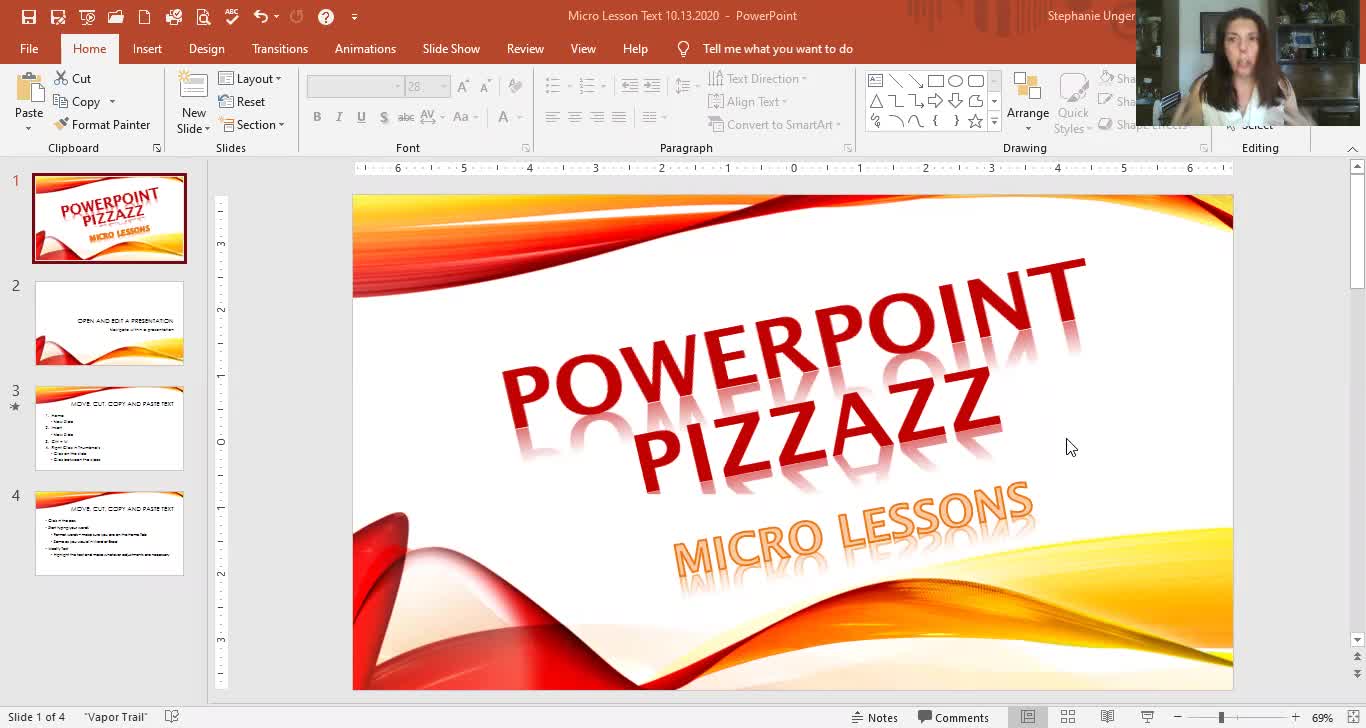The height and width of the screenshot is (728, 1366).
Task: Expand the Copy options arrow
Action: 112,101
